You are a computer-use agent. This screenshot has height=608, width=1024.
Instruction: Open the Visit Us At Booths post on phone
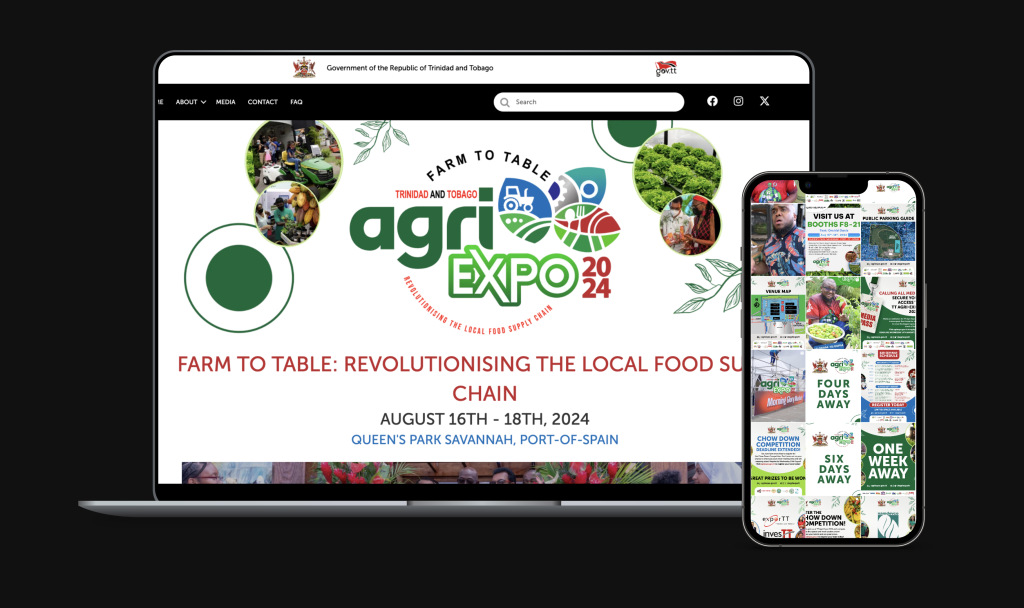(x=833, y=242)
